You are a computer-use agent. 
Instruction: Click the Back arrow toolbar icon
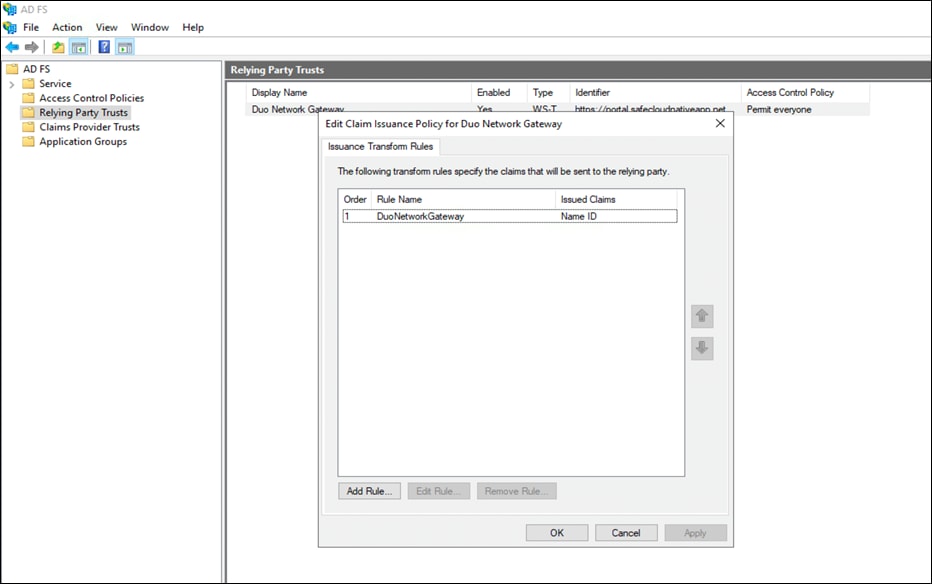click(x=12, y=47)
